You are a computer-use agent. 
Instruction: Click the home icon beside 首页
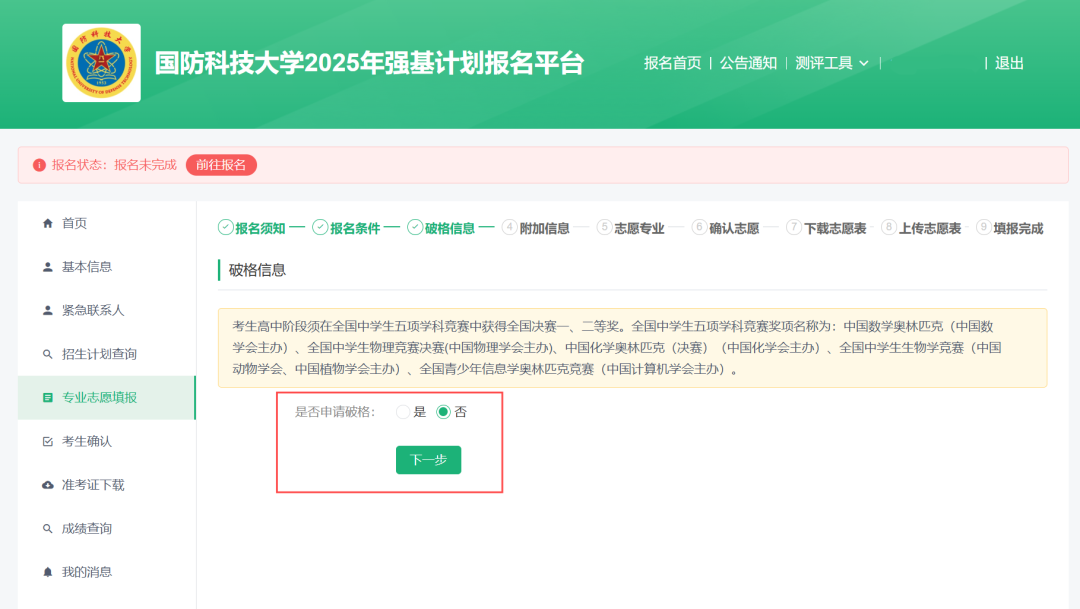[x=48, y=223]
